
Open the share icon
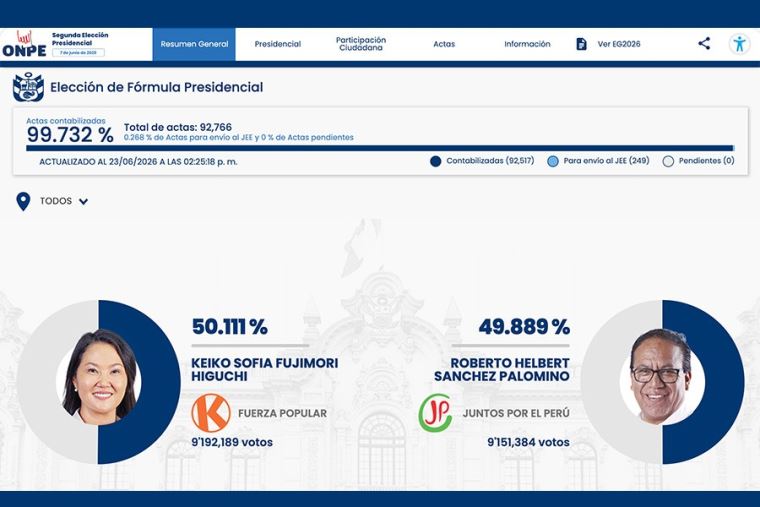[704, 44]
